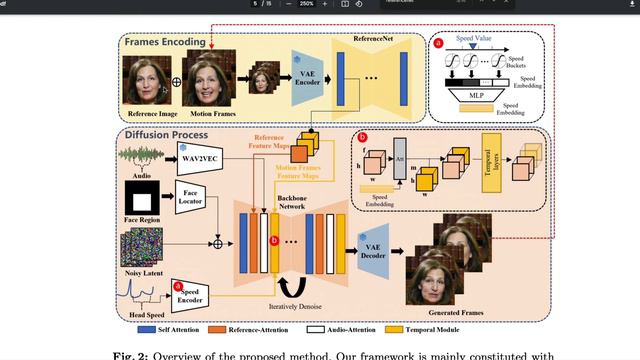
Task: Click the "Generated Frames" caption
Action: click(x=456, y=312)
